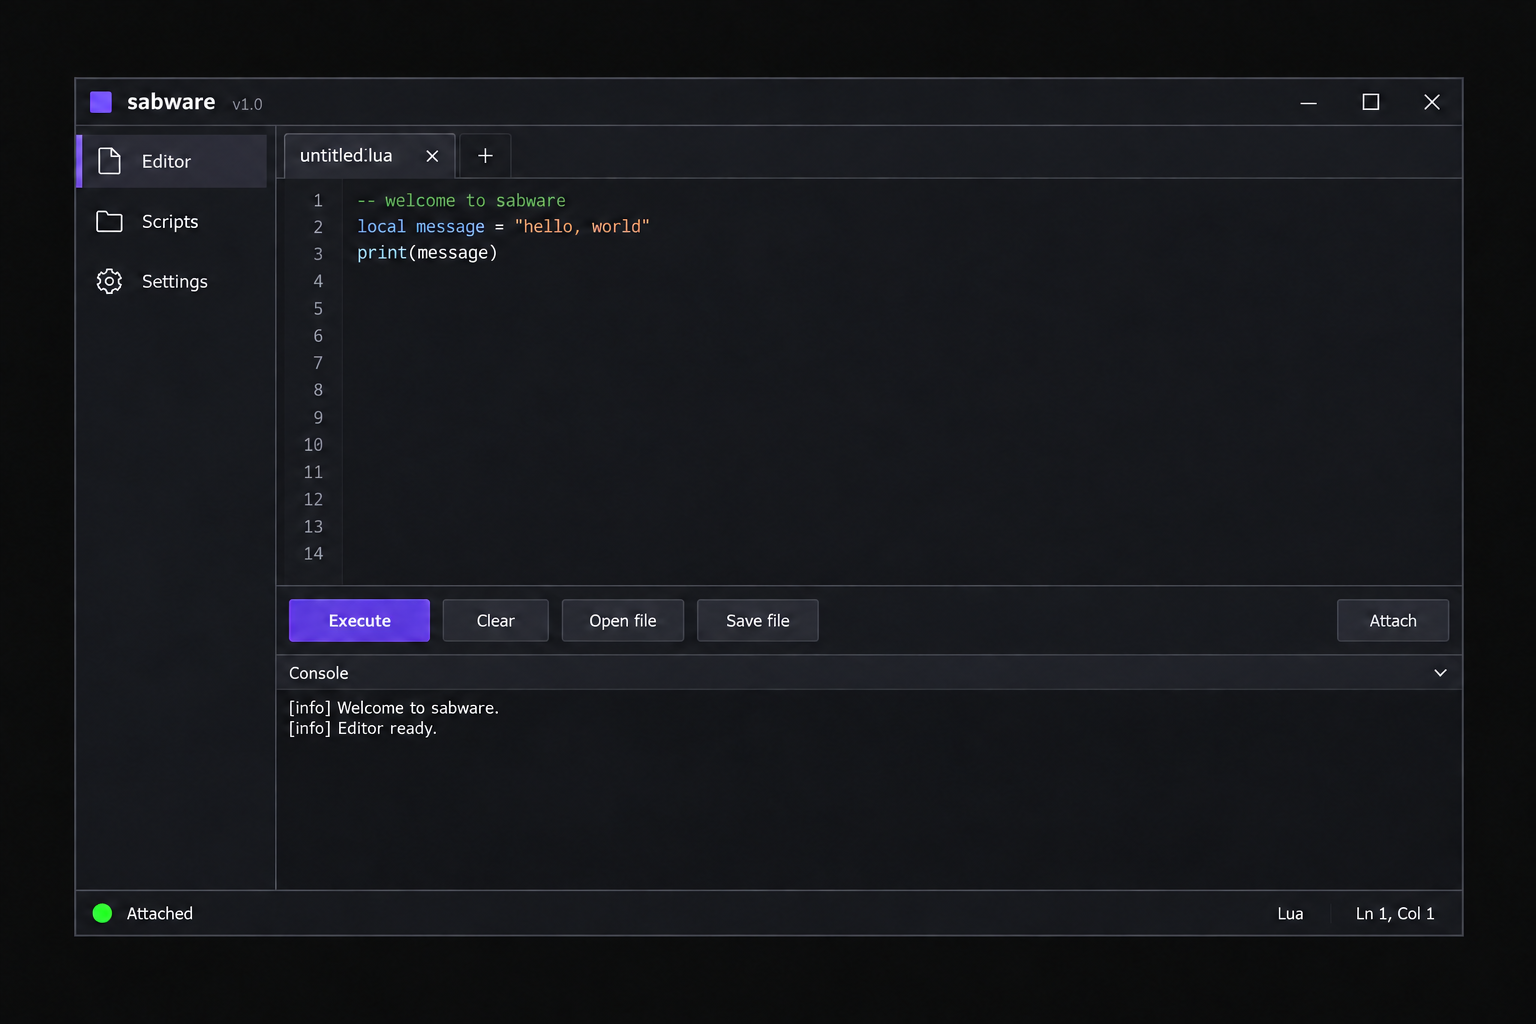Click the local message code line
This screenshot has width=1536, height=1024.
tap(503, 227)
